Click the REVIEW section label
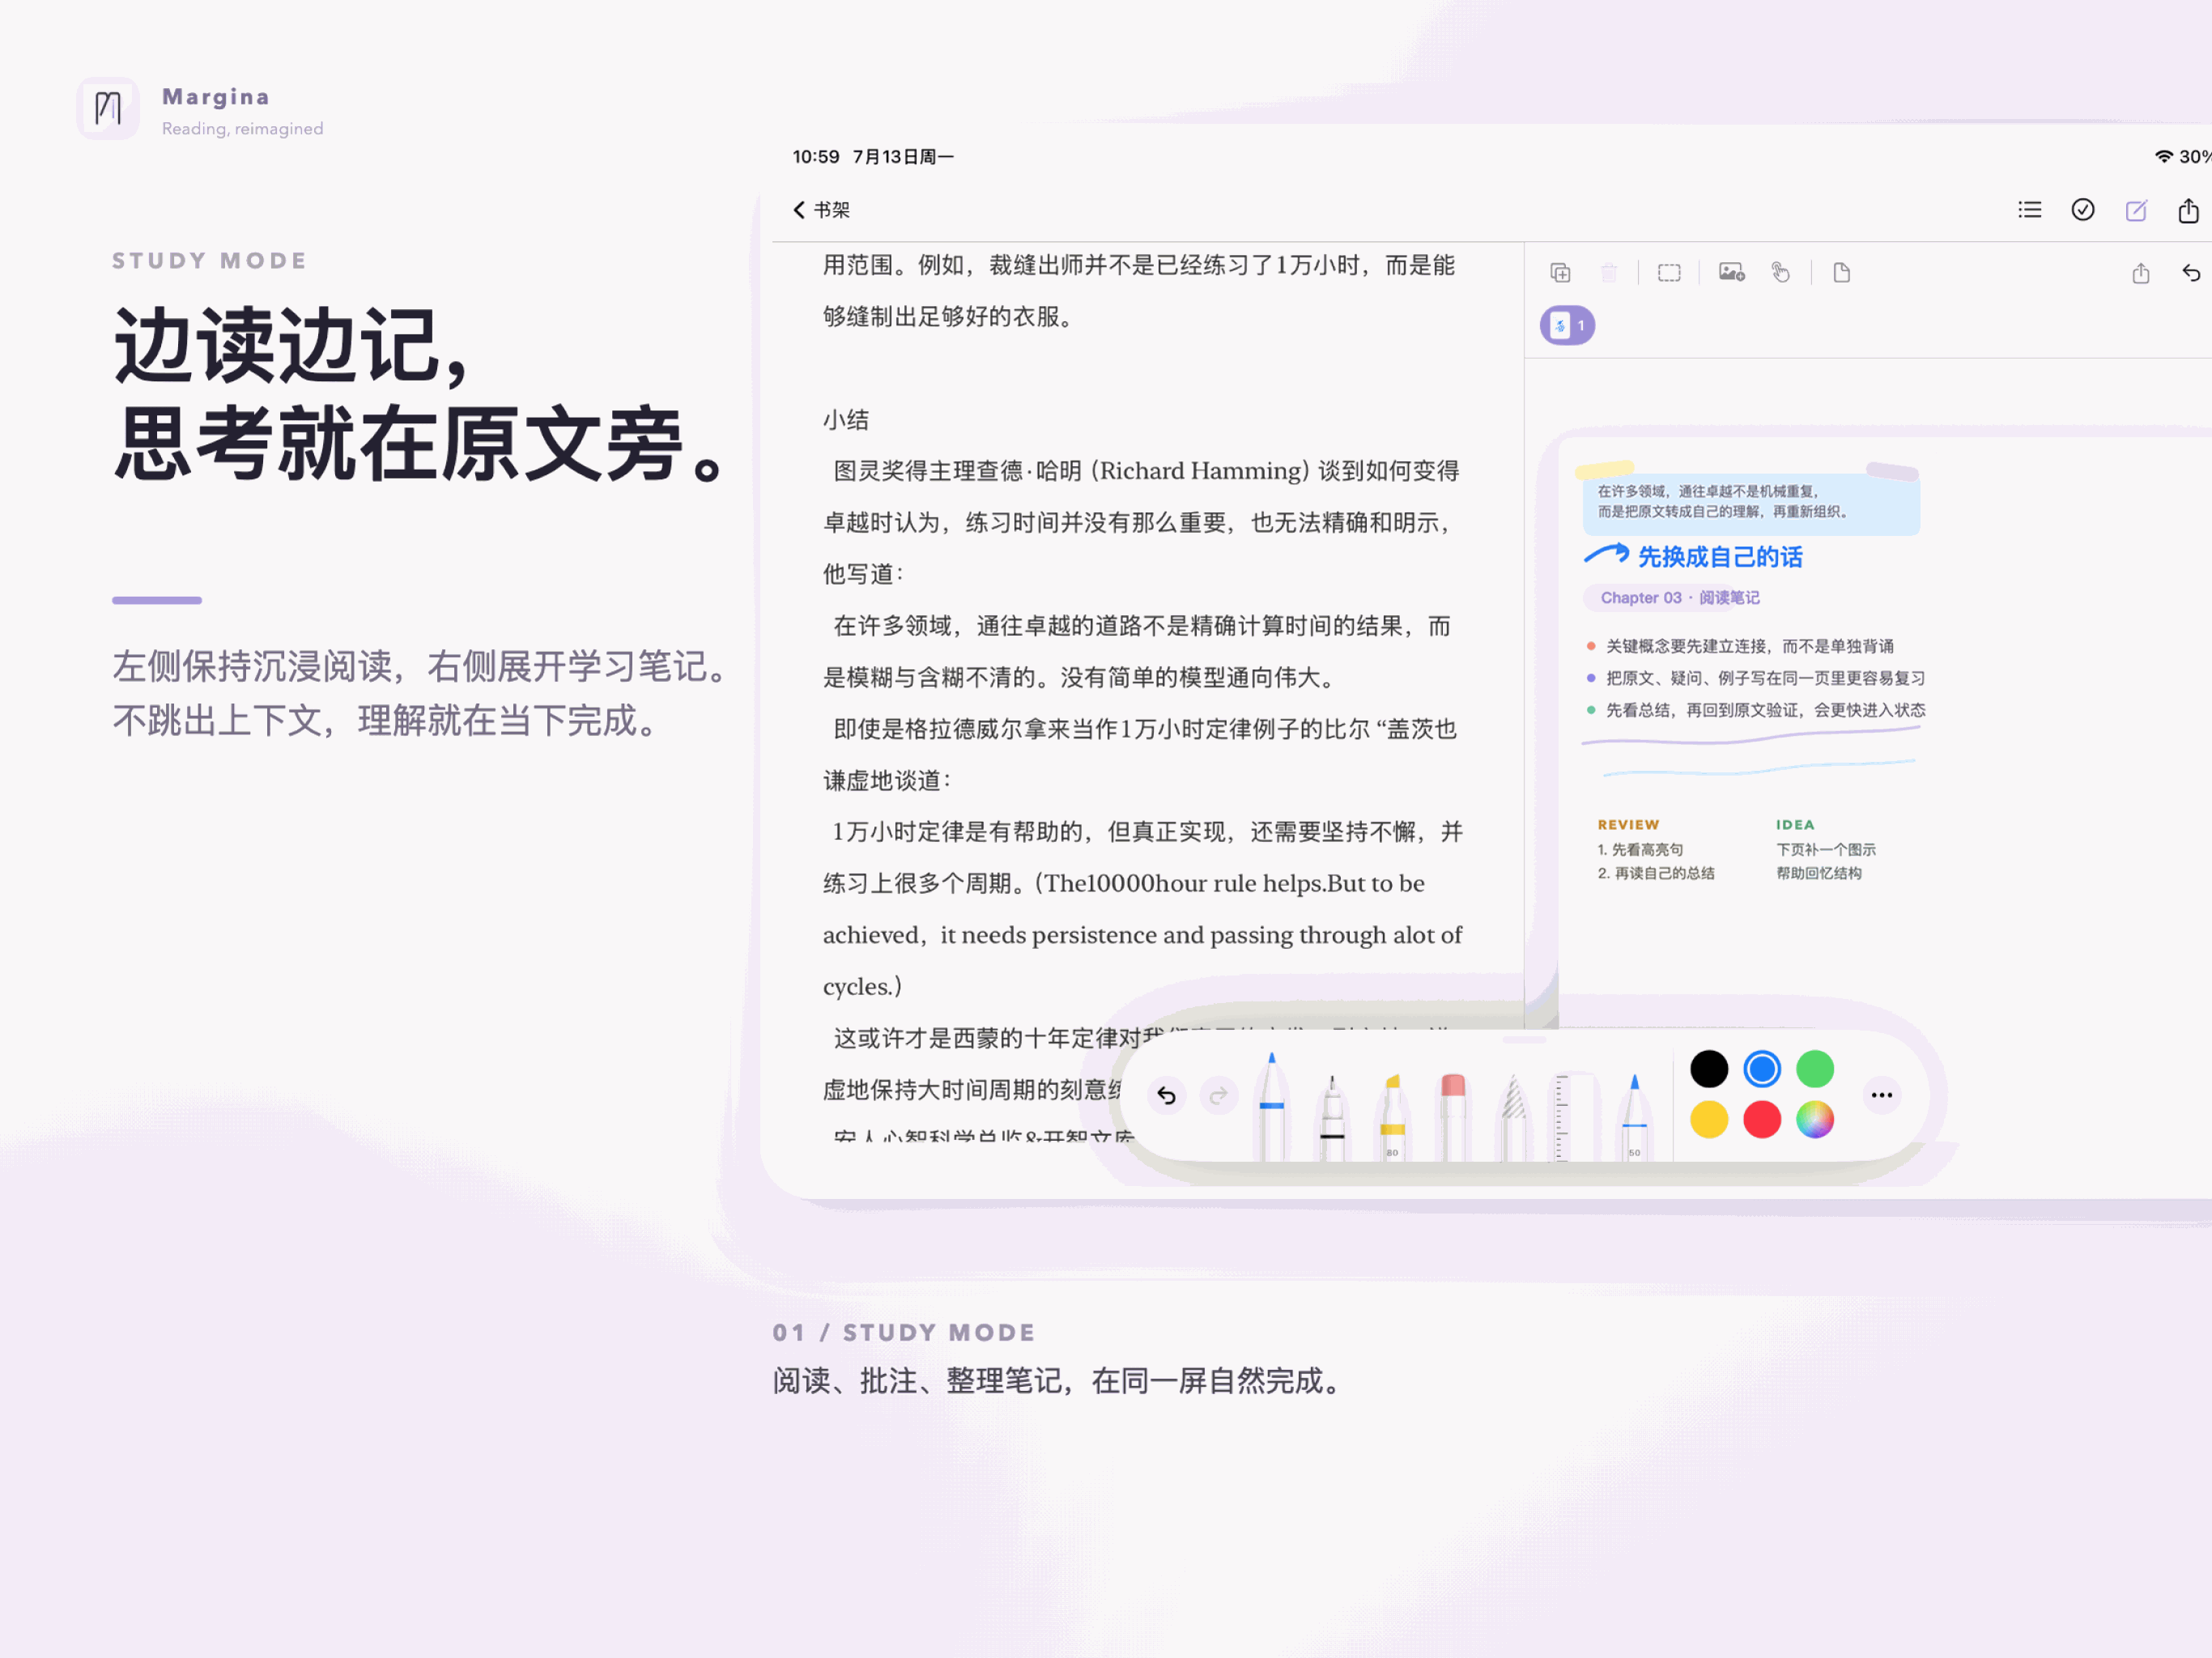 click(1628, 825)
